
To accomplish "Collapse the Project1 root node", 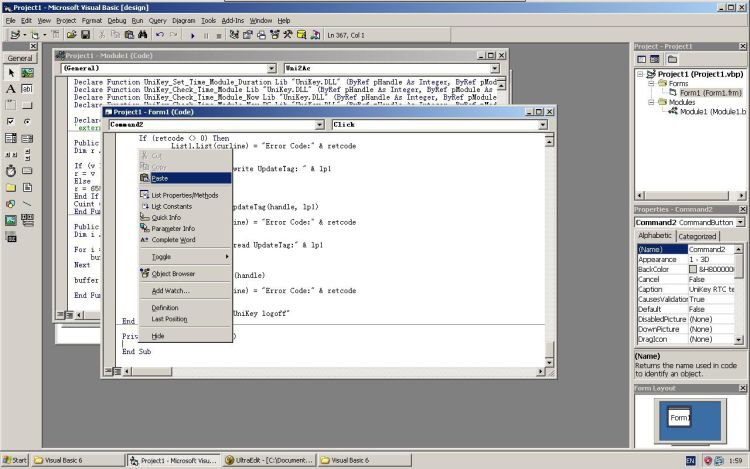I will 640,74.
